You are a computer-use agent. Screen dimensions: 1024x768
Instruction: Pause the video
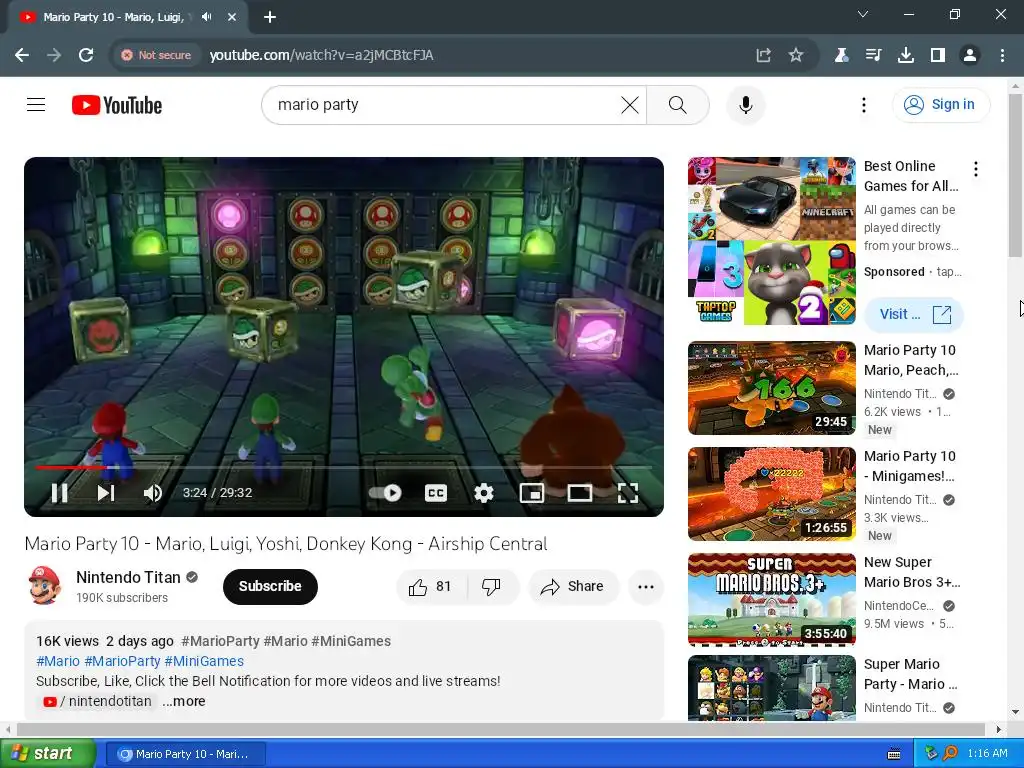[x=59, y=493]
